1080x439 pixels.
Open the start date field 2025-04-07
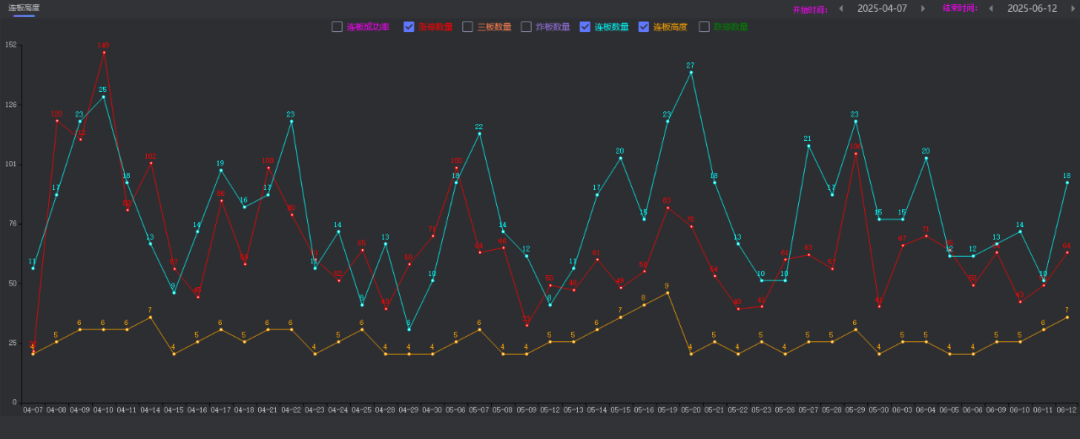click(x=882, y=8)
